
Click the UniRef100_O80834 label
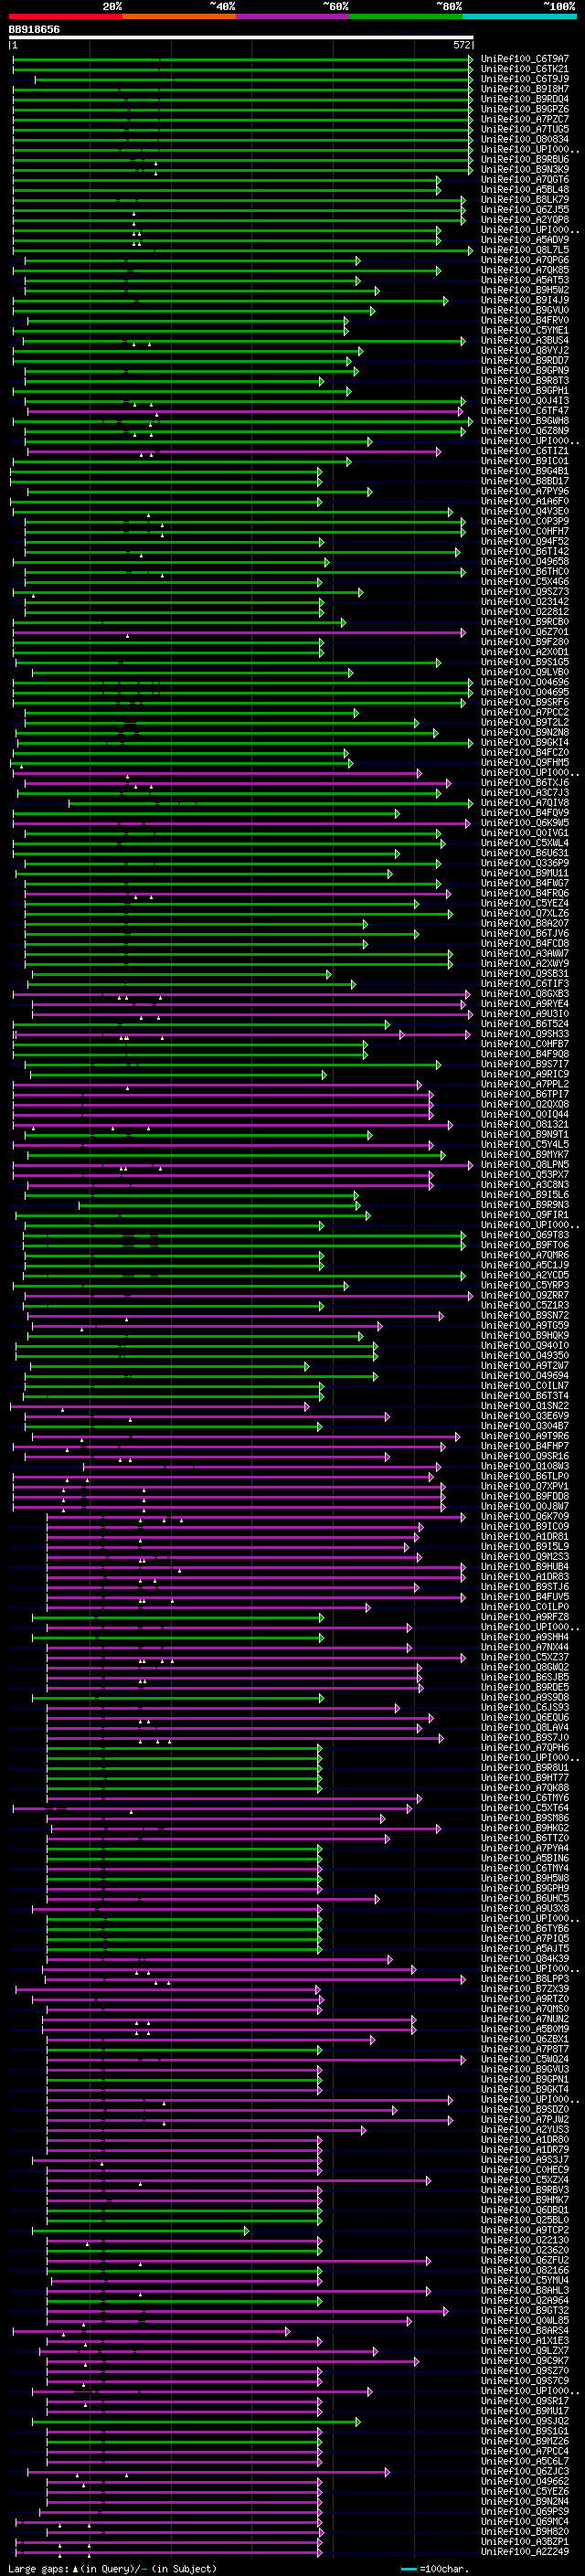click(525, 139)
